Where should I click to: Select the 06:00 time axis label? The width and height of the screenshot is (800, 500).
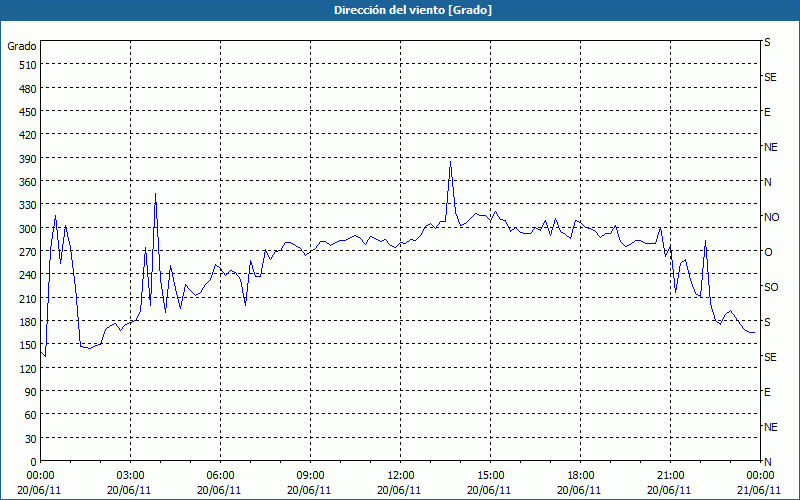[x=220, y=476]
